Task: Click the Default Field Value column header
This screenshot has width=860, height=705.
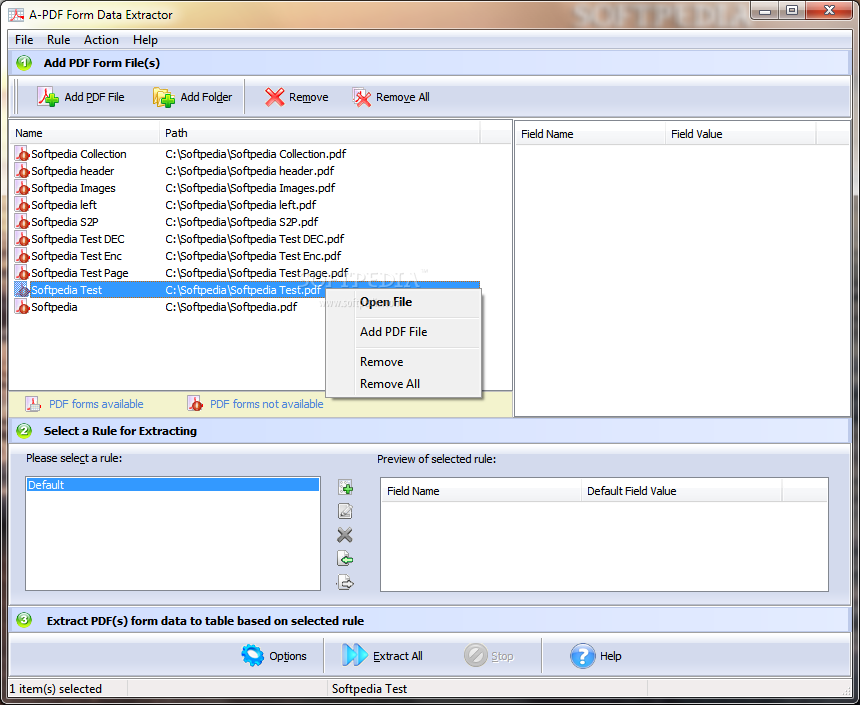Action: point(681,491)
